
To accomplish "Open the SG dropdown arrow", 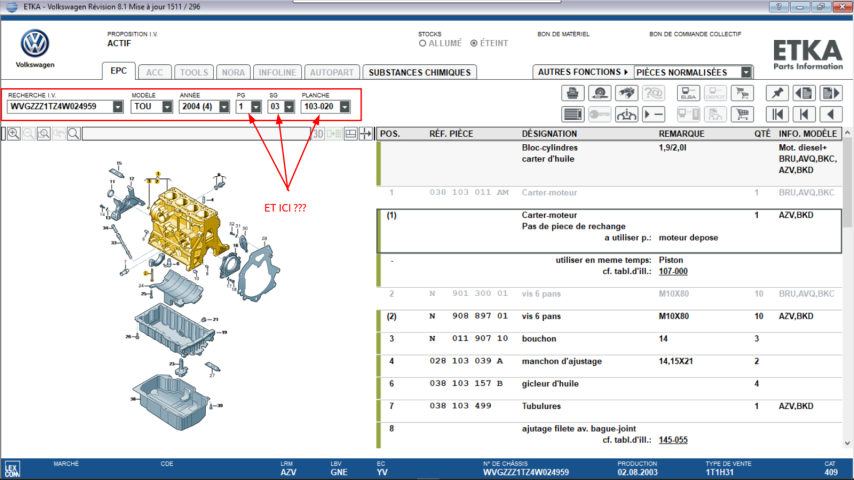I will point(289,107).
